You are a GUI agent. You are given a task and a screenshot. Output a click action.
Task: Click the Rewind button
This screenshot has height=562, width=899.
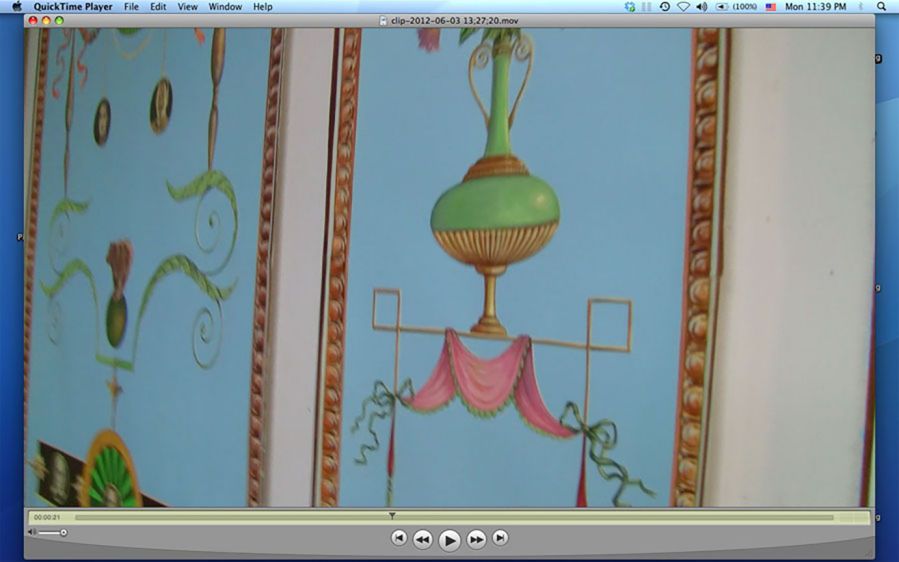coord(423,539)
